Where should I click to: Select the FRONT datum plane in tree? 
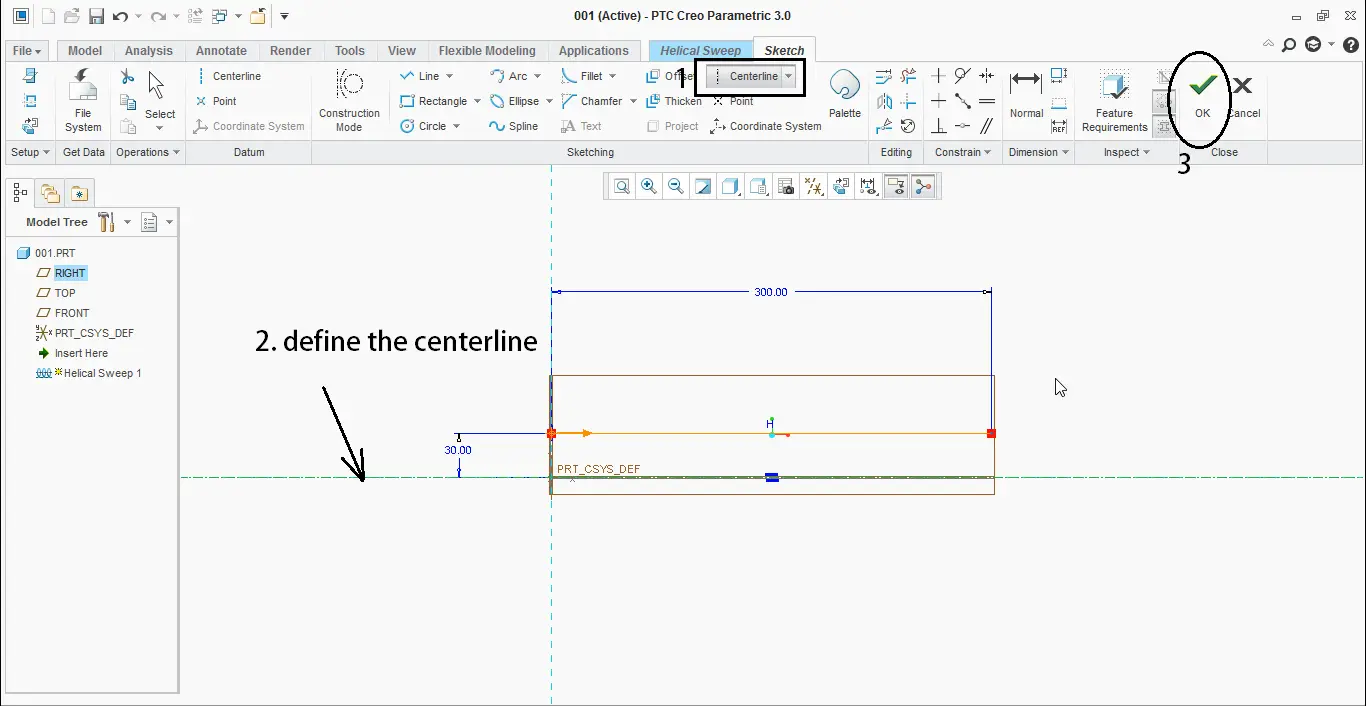72,313
